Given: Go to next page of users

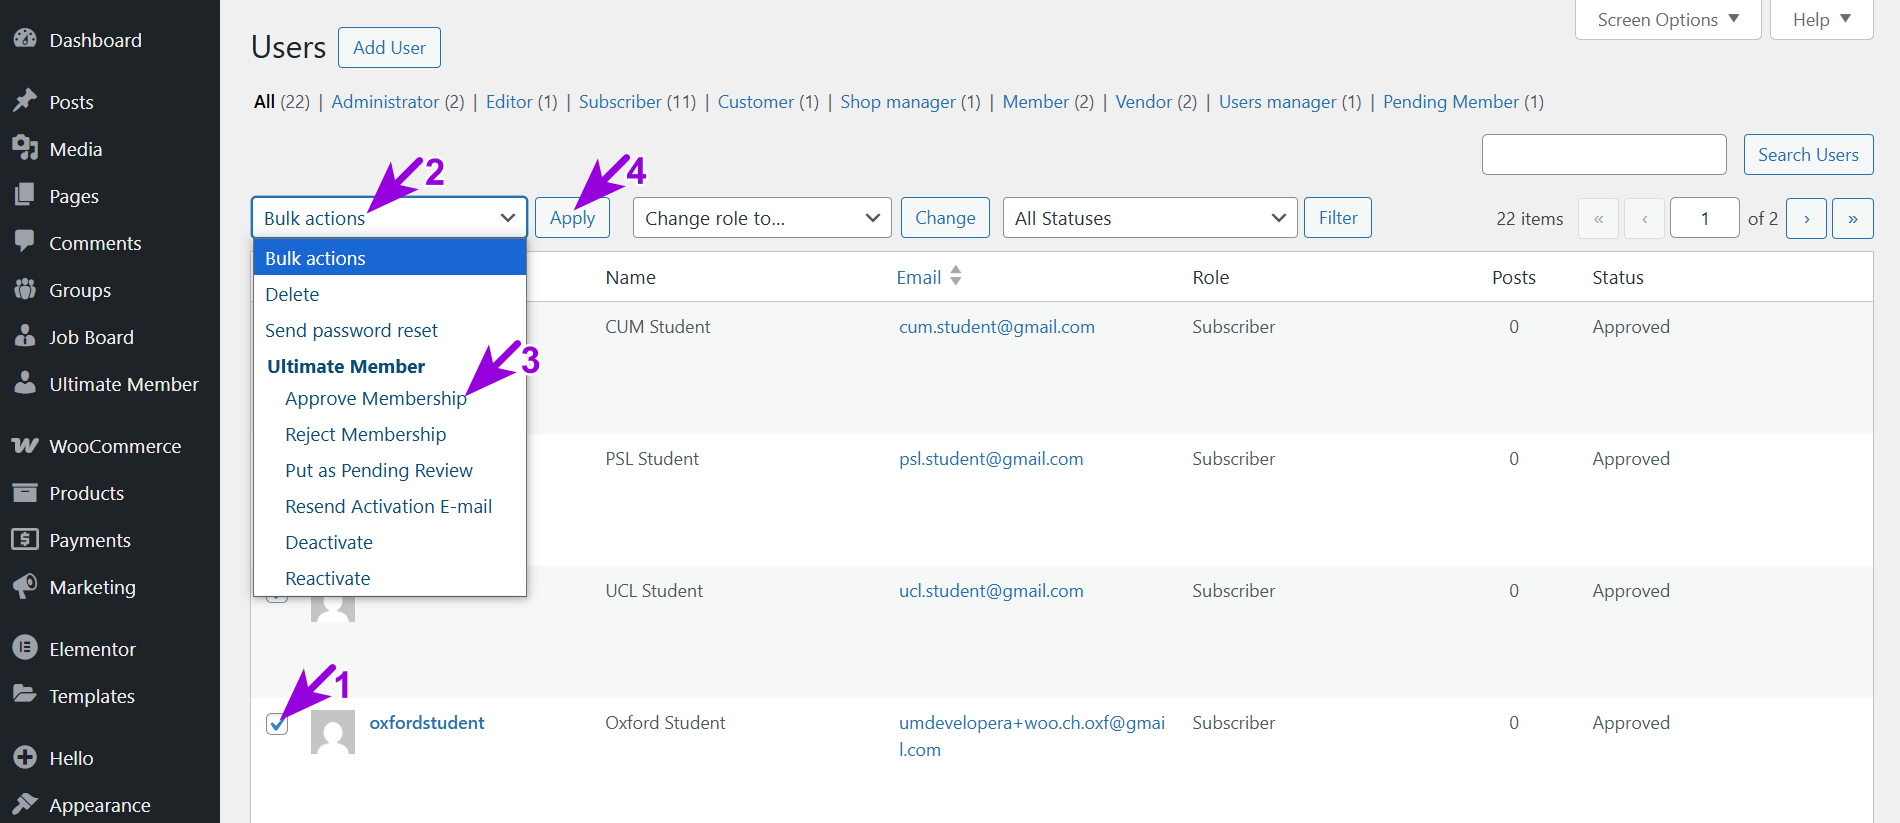Looking at the screenshot, I should click(1806, 218).
